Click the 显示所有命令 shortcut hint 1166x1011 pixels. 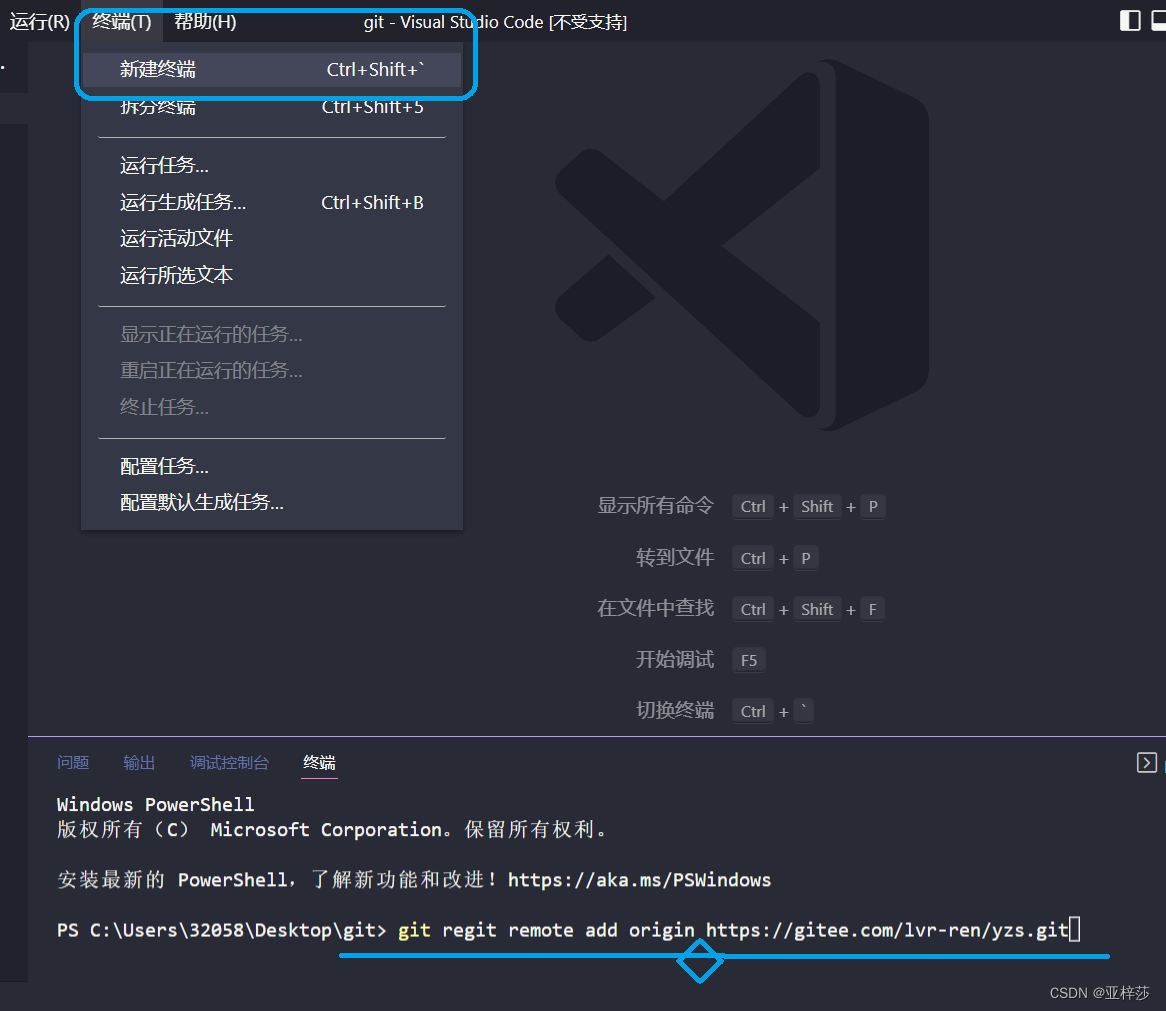(x=655, y=506)
